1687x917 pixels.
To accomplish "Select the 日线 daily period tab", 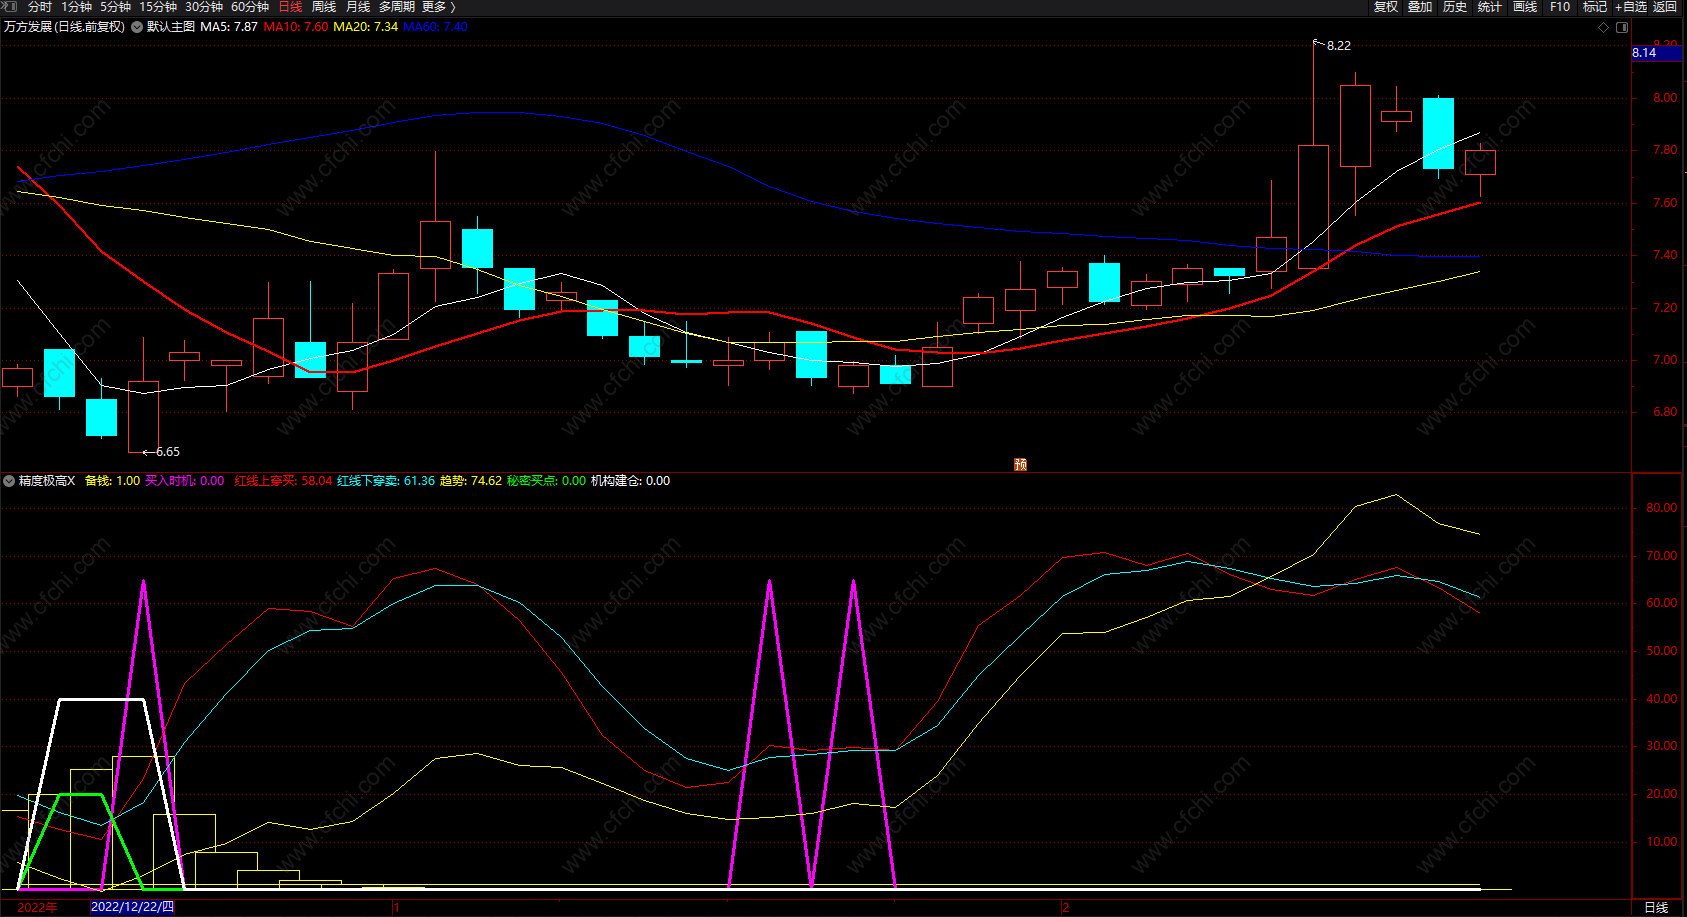I will 290,7.
